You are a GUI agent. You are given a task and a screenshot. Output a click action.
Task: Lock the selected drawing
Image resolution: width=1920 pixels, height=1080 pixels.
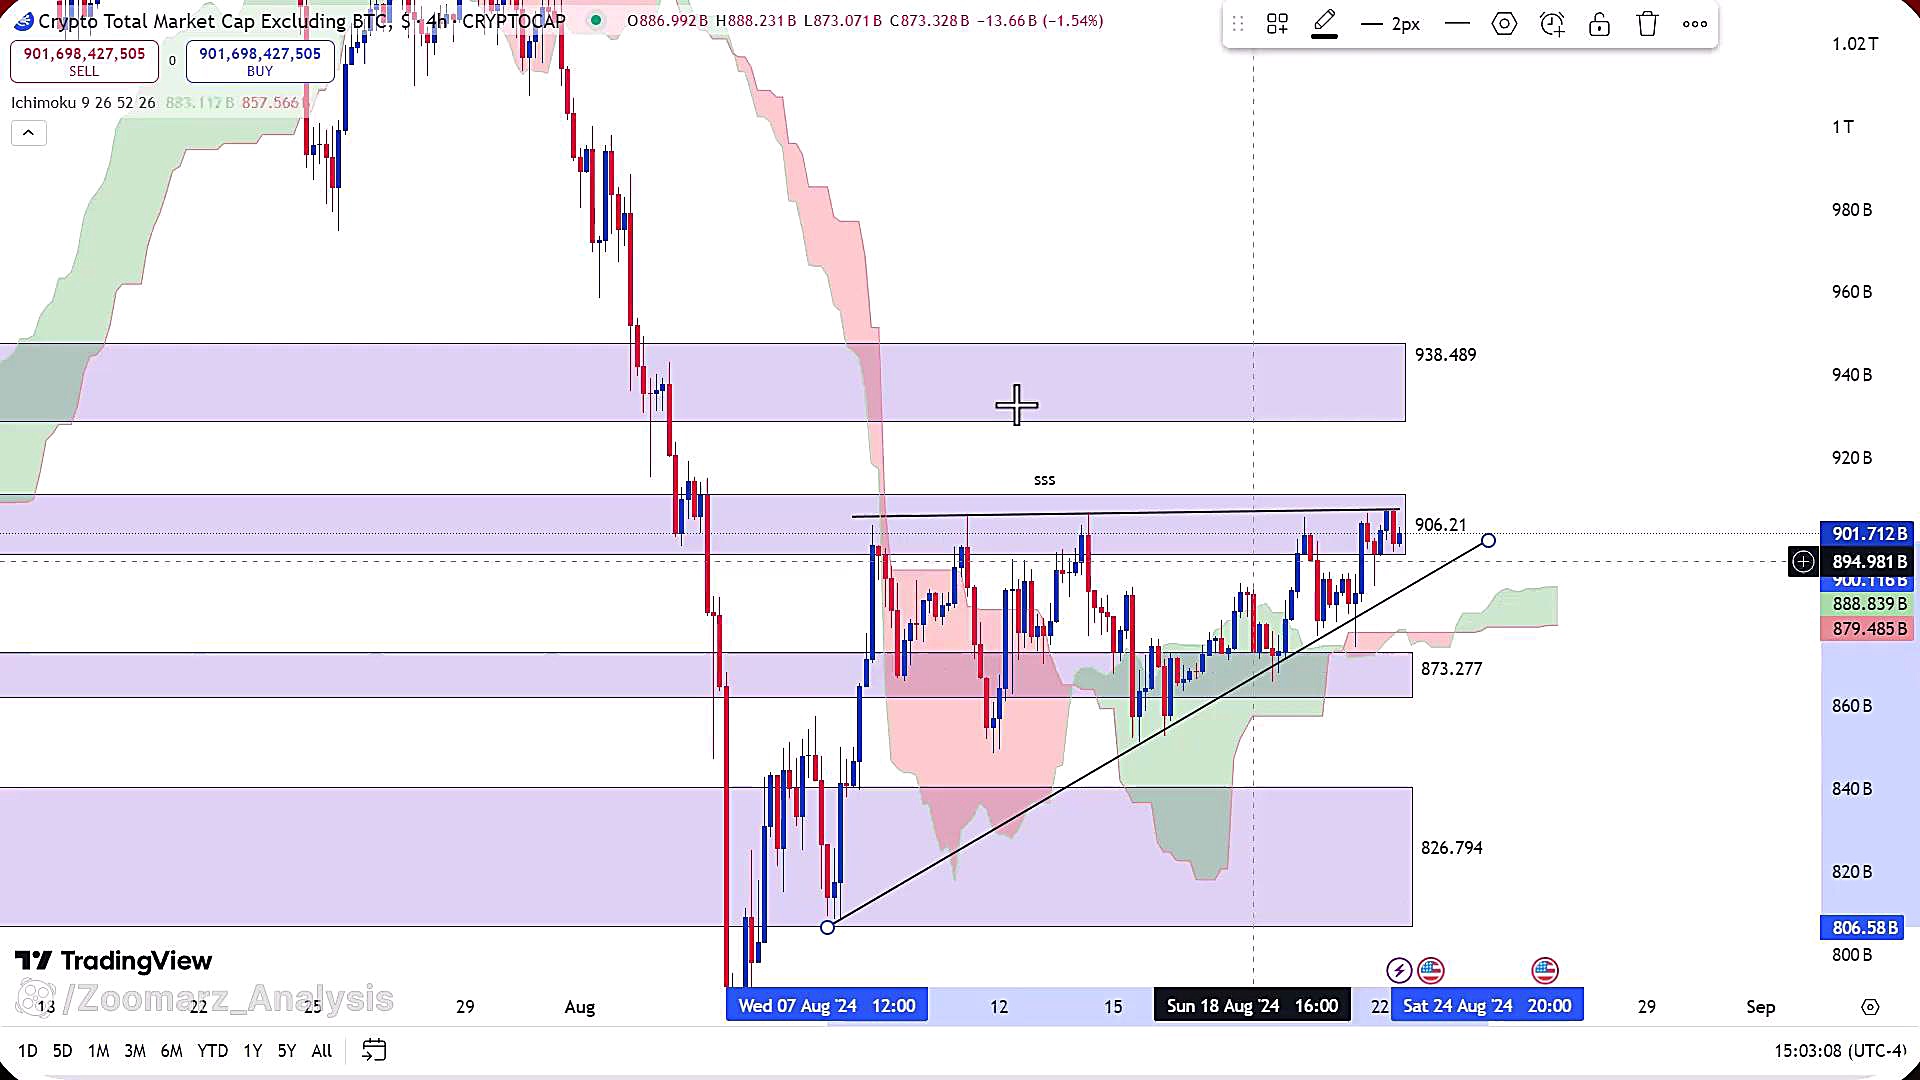1599,24
